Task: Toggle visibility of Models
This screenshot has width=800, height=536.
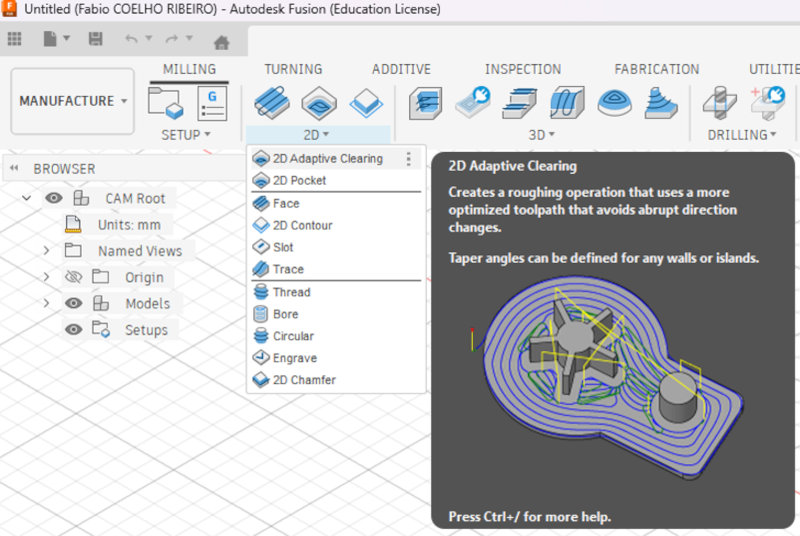Action: (73, 303)
